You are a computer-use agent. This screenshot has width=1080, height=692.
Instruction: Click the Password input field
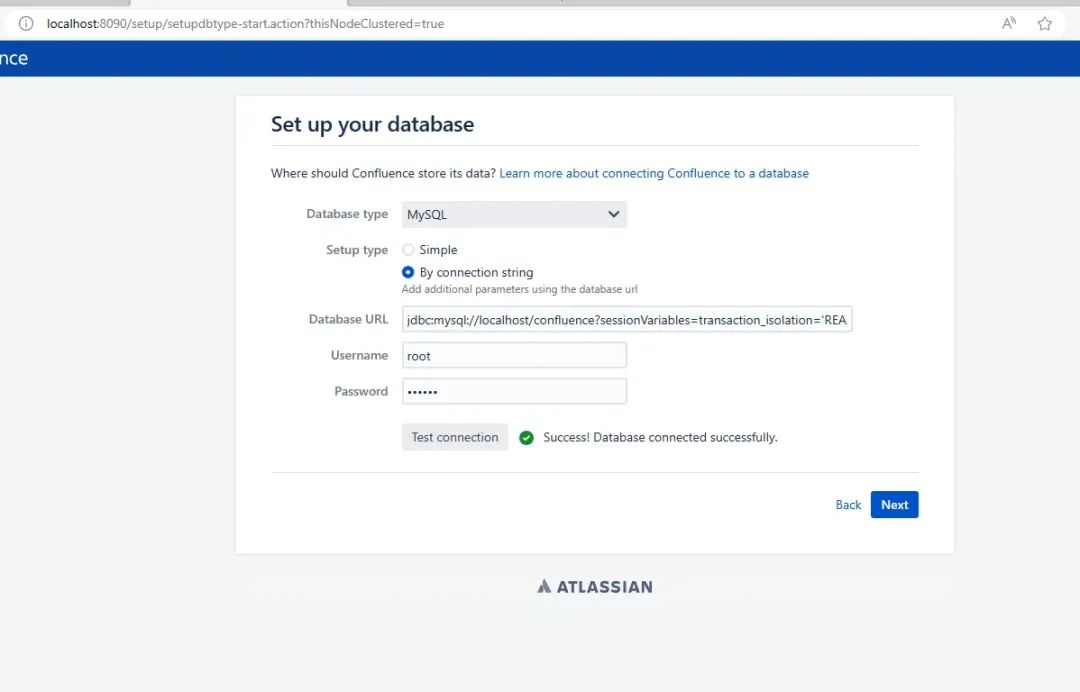click(514, 391)
